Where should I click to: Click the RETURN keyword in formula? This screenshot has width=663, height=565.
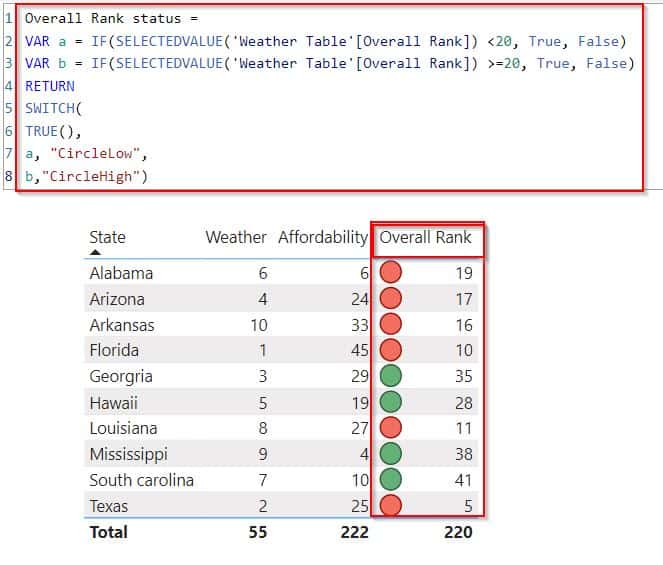pyautogui.click(x=50, y=86)
